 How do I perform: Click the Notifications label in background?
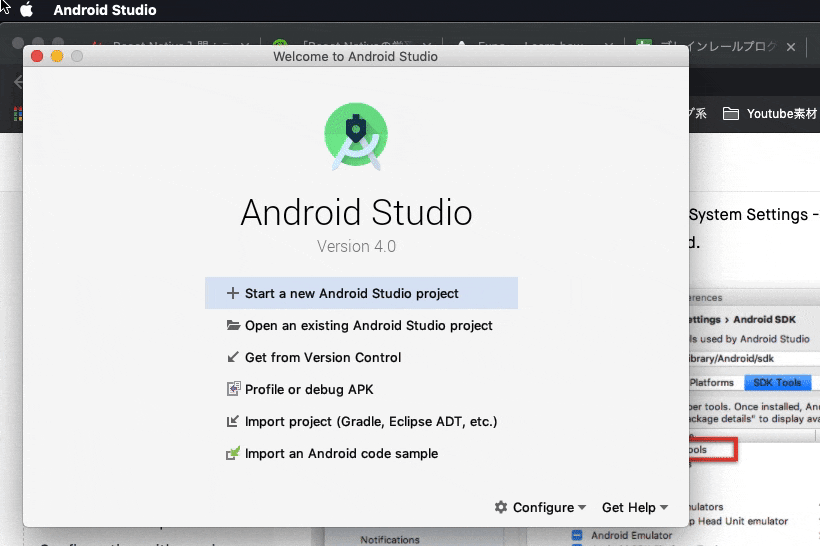390,539
